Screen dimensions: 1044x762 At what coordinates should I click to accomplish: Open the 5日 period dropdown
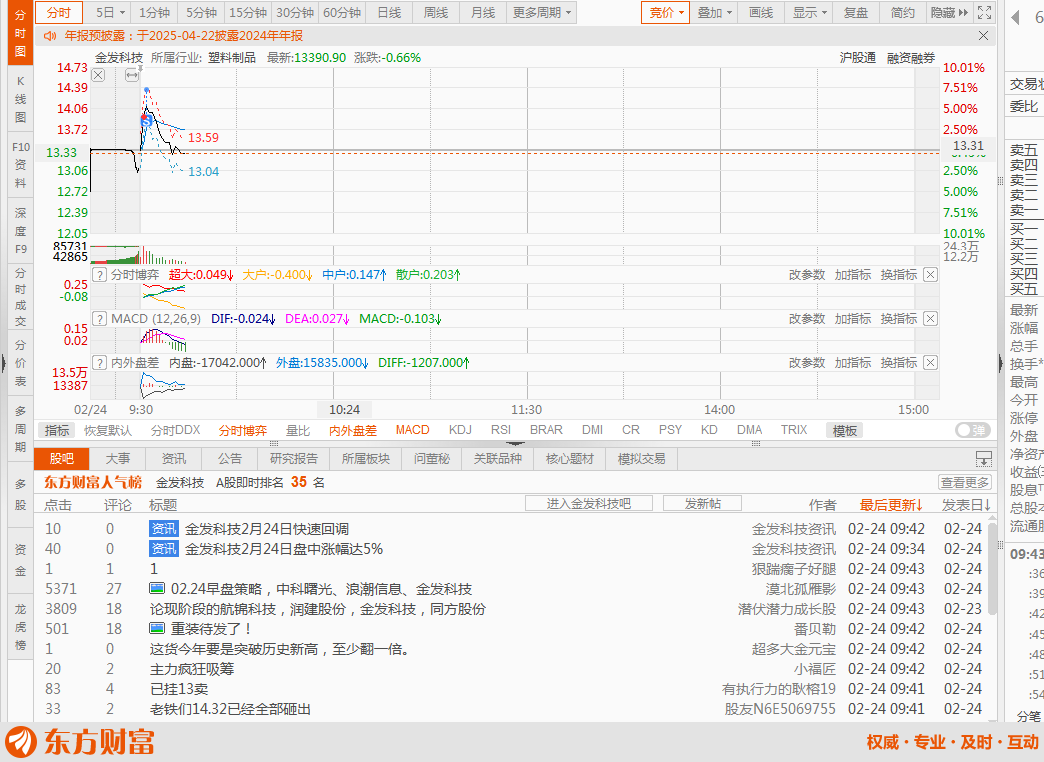click(111, 13)
